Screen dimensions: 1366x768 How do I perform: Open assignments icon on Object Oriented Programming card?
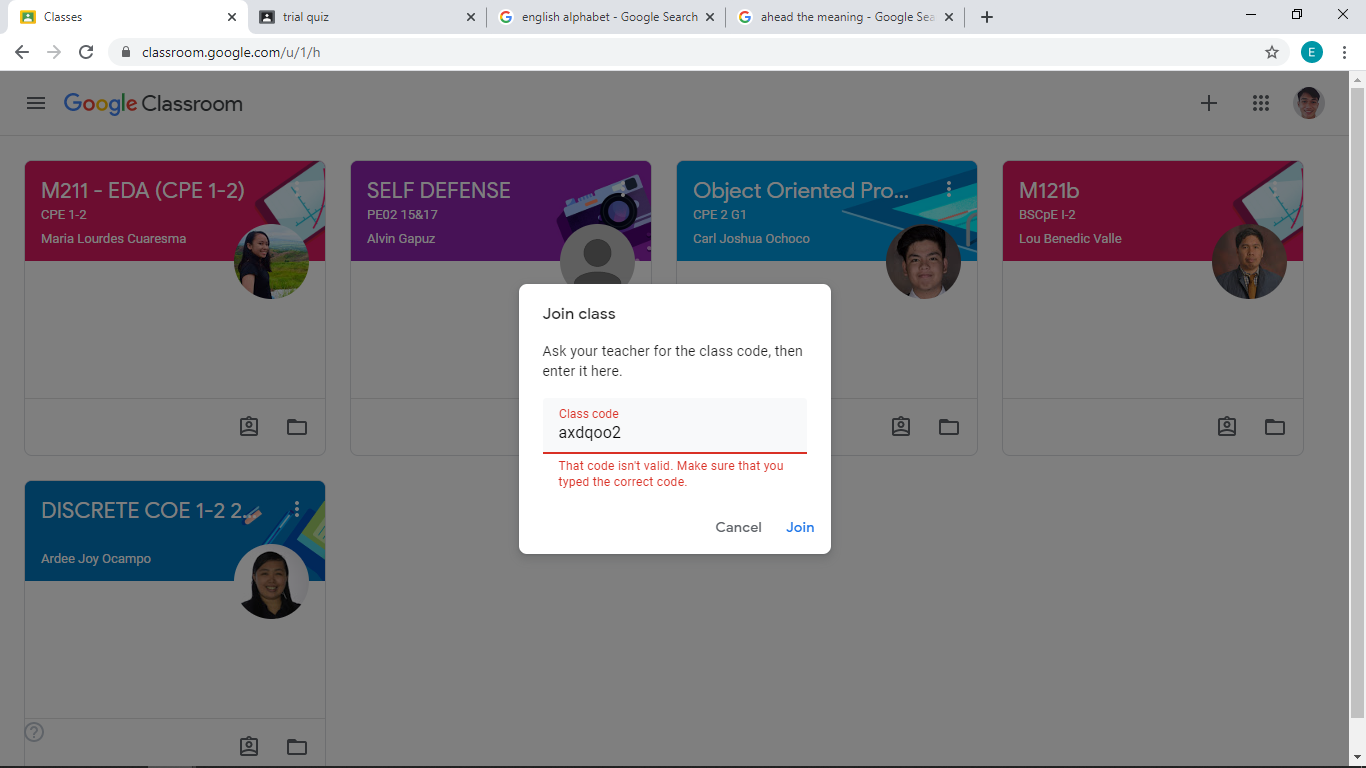coord(901,427)
